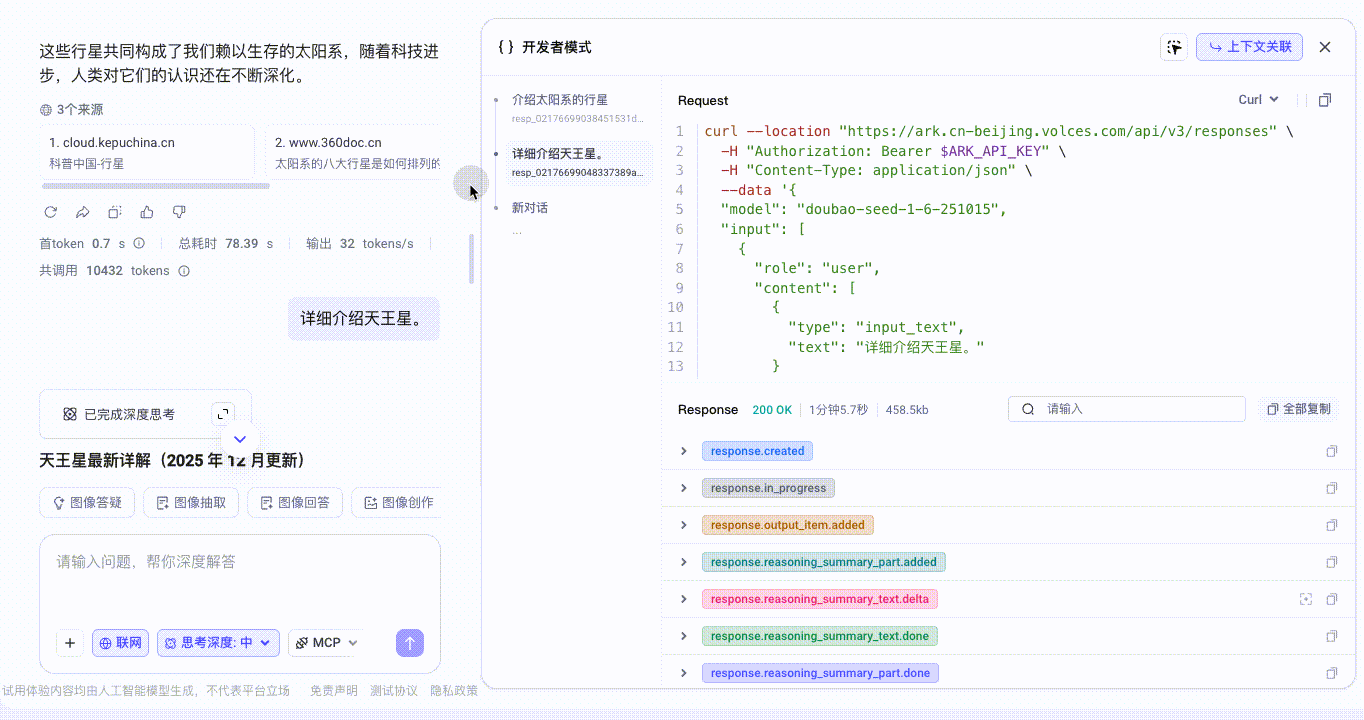Expand the response.output_item.added row

[684, 525]
